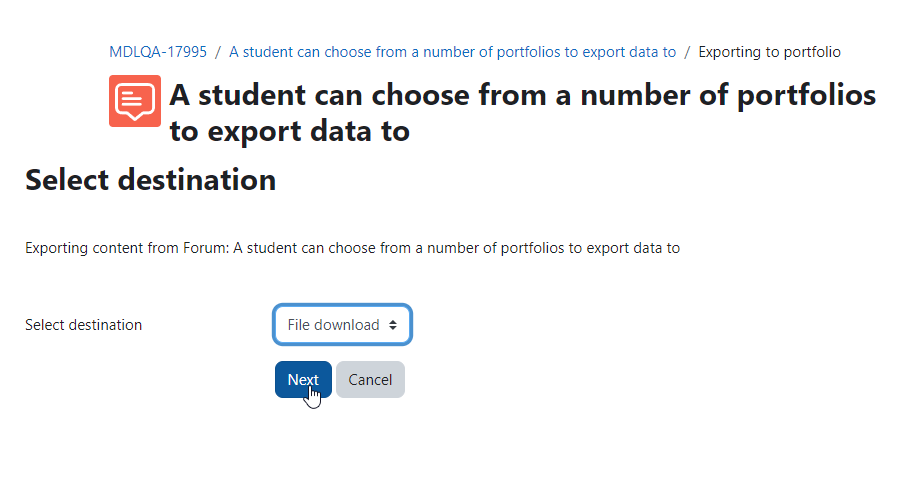Click the Exporting to portfolio breadcrumb item
The width and height of the screenshot is (905, 492).
(769, 52)
